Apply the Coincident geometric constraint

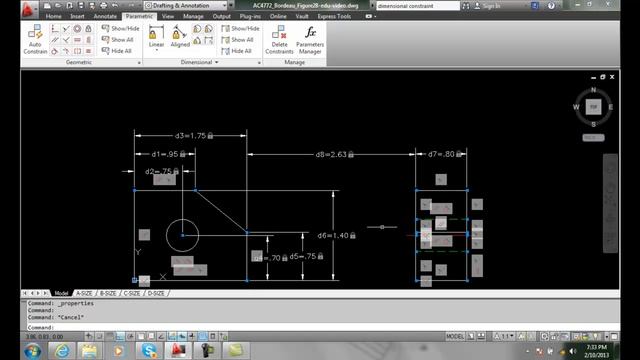(x=55, y=29)
